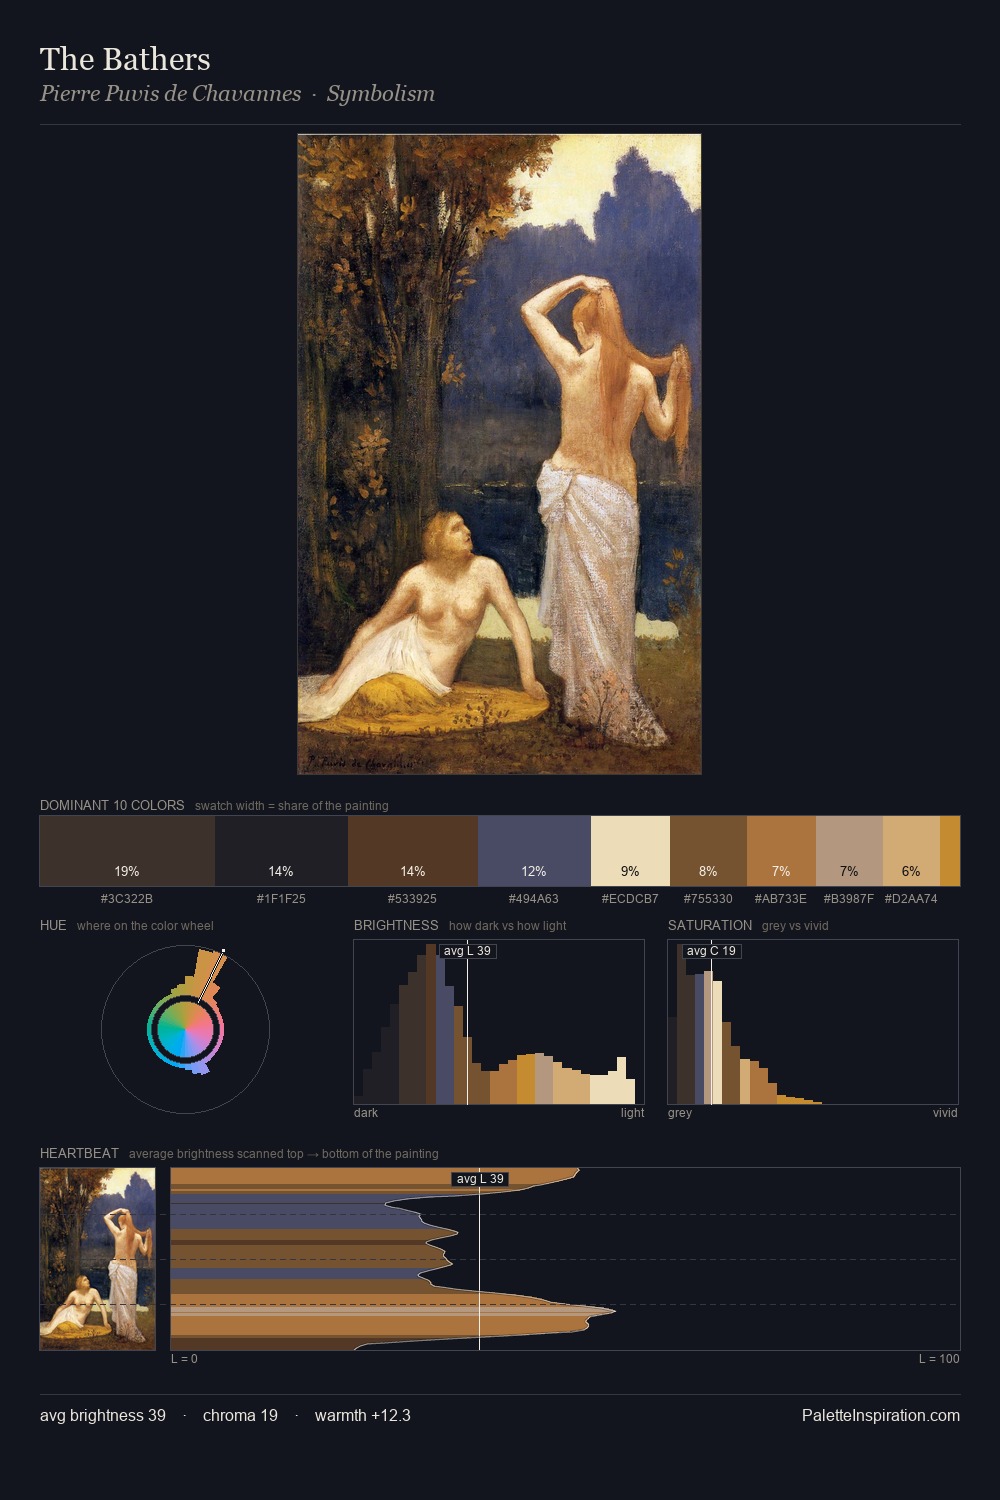Click the DOMINANT 10 COLORS heading
This screenshot has width=1000, height=1500.
112,805
